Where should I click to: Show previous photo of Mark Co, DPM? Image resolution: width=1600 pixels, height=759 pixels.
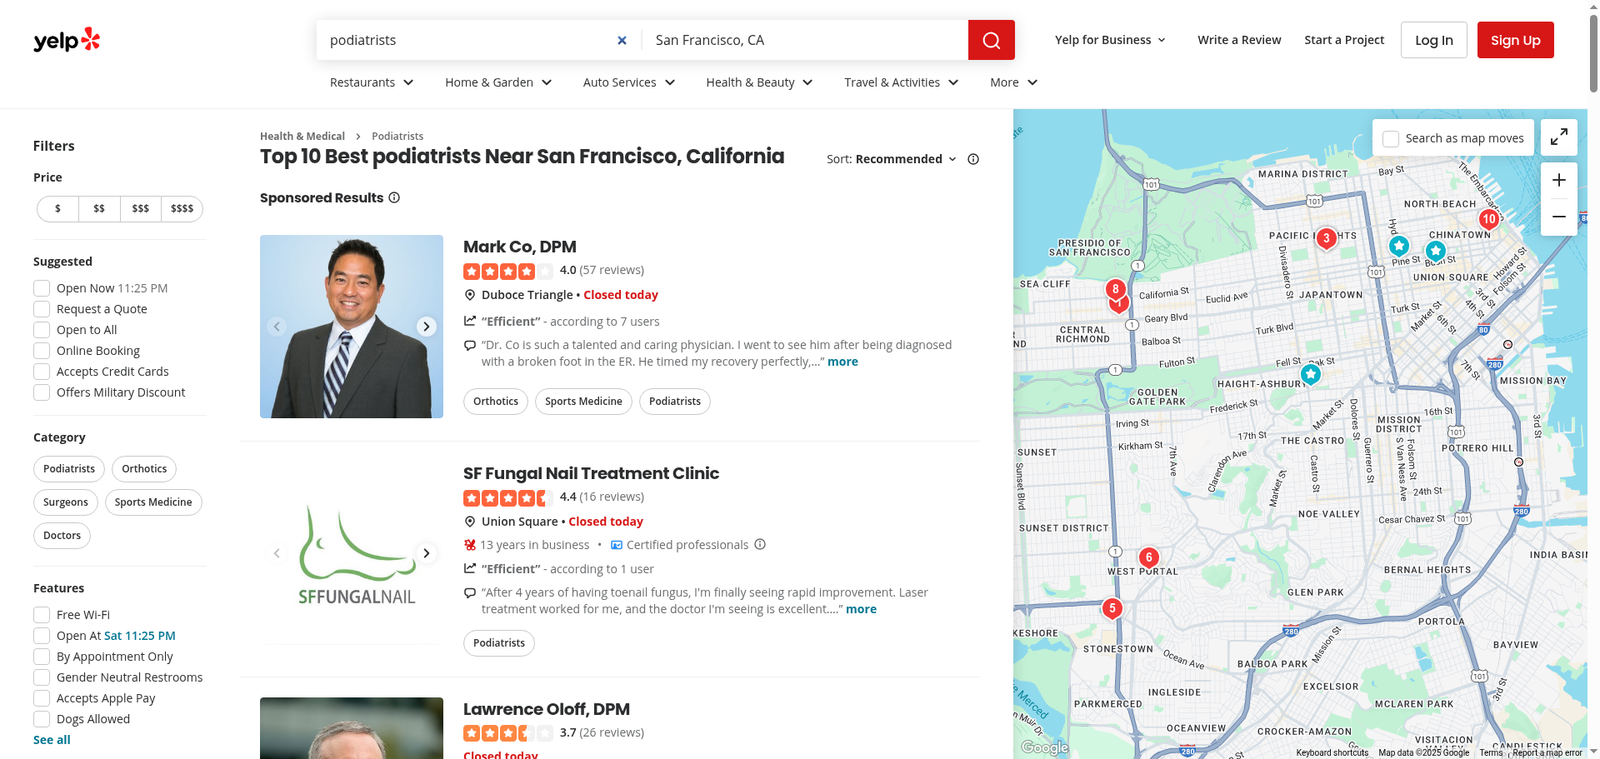[x=277, y=326]
